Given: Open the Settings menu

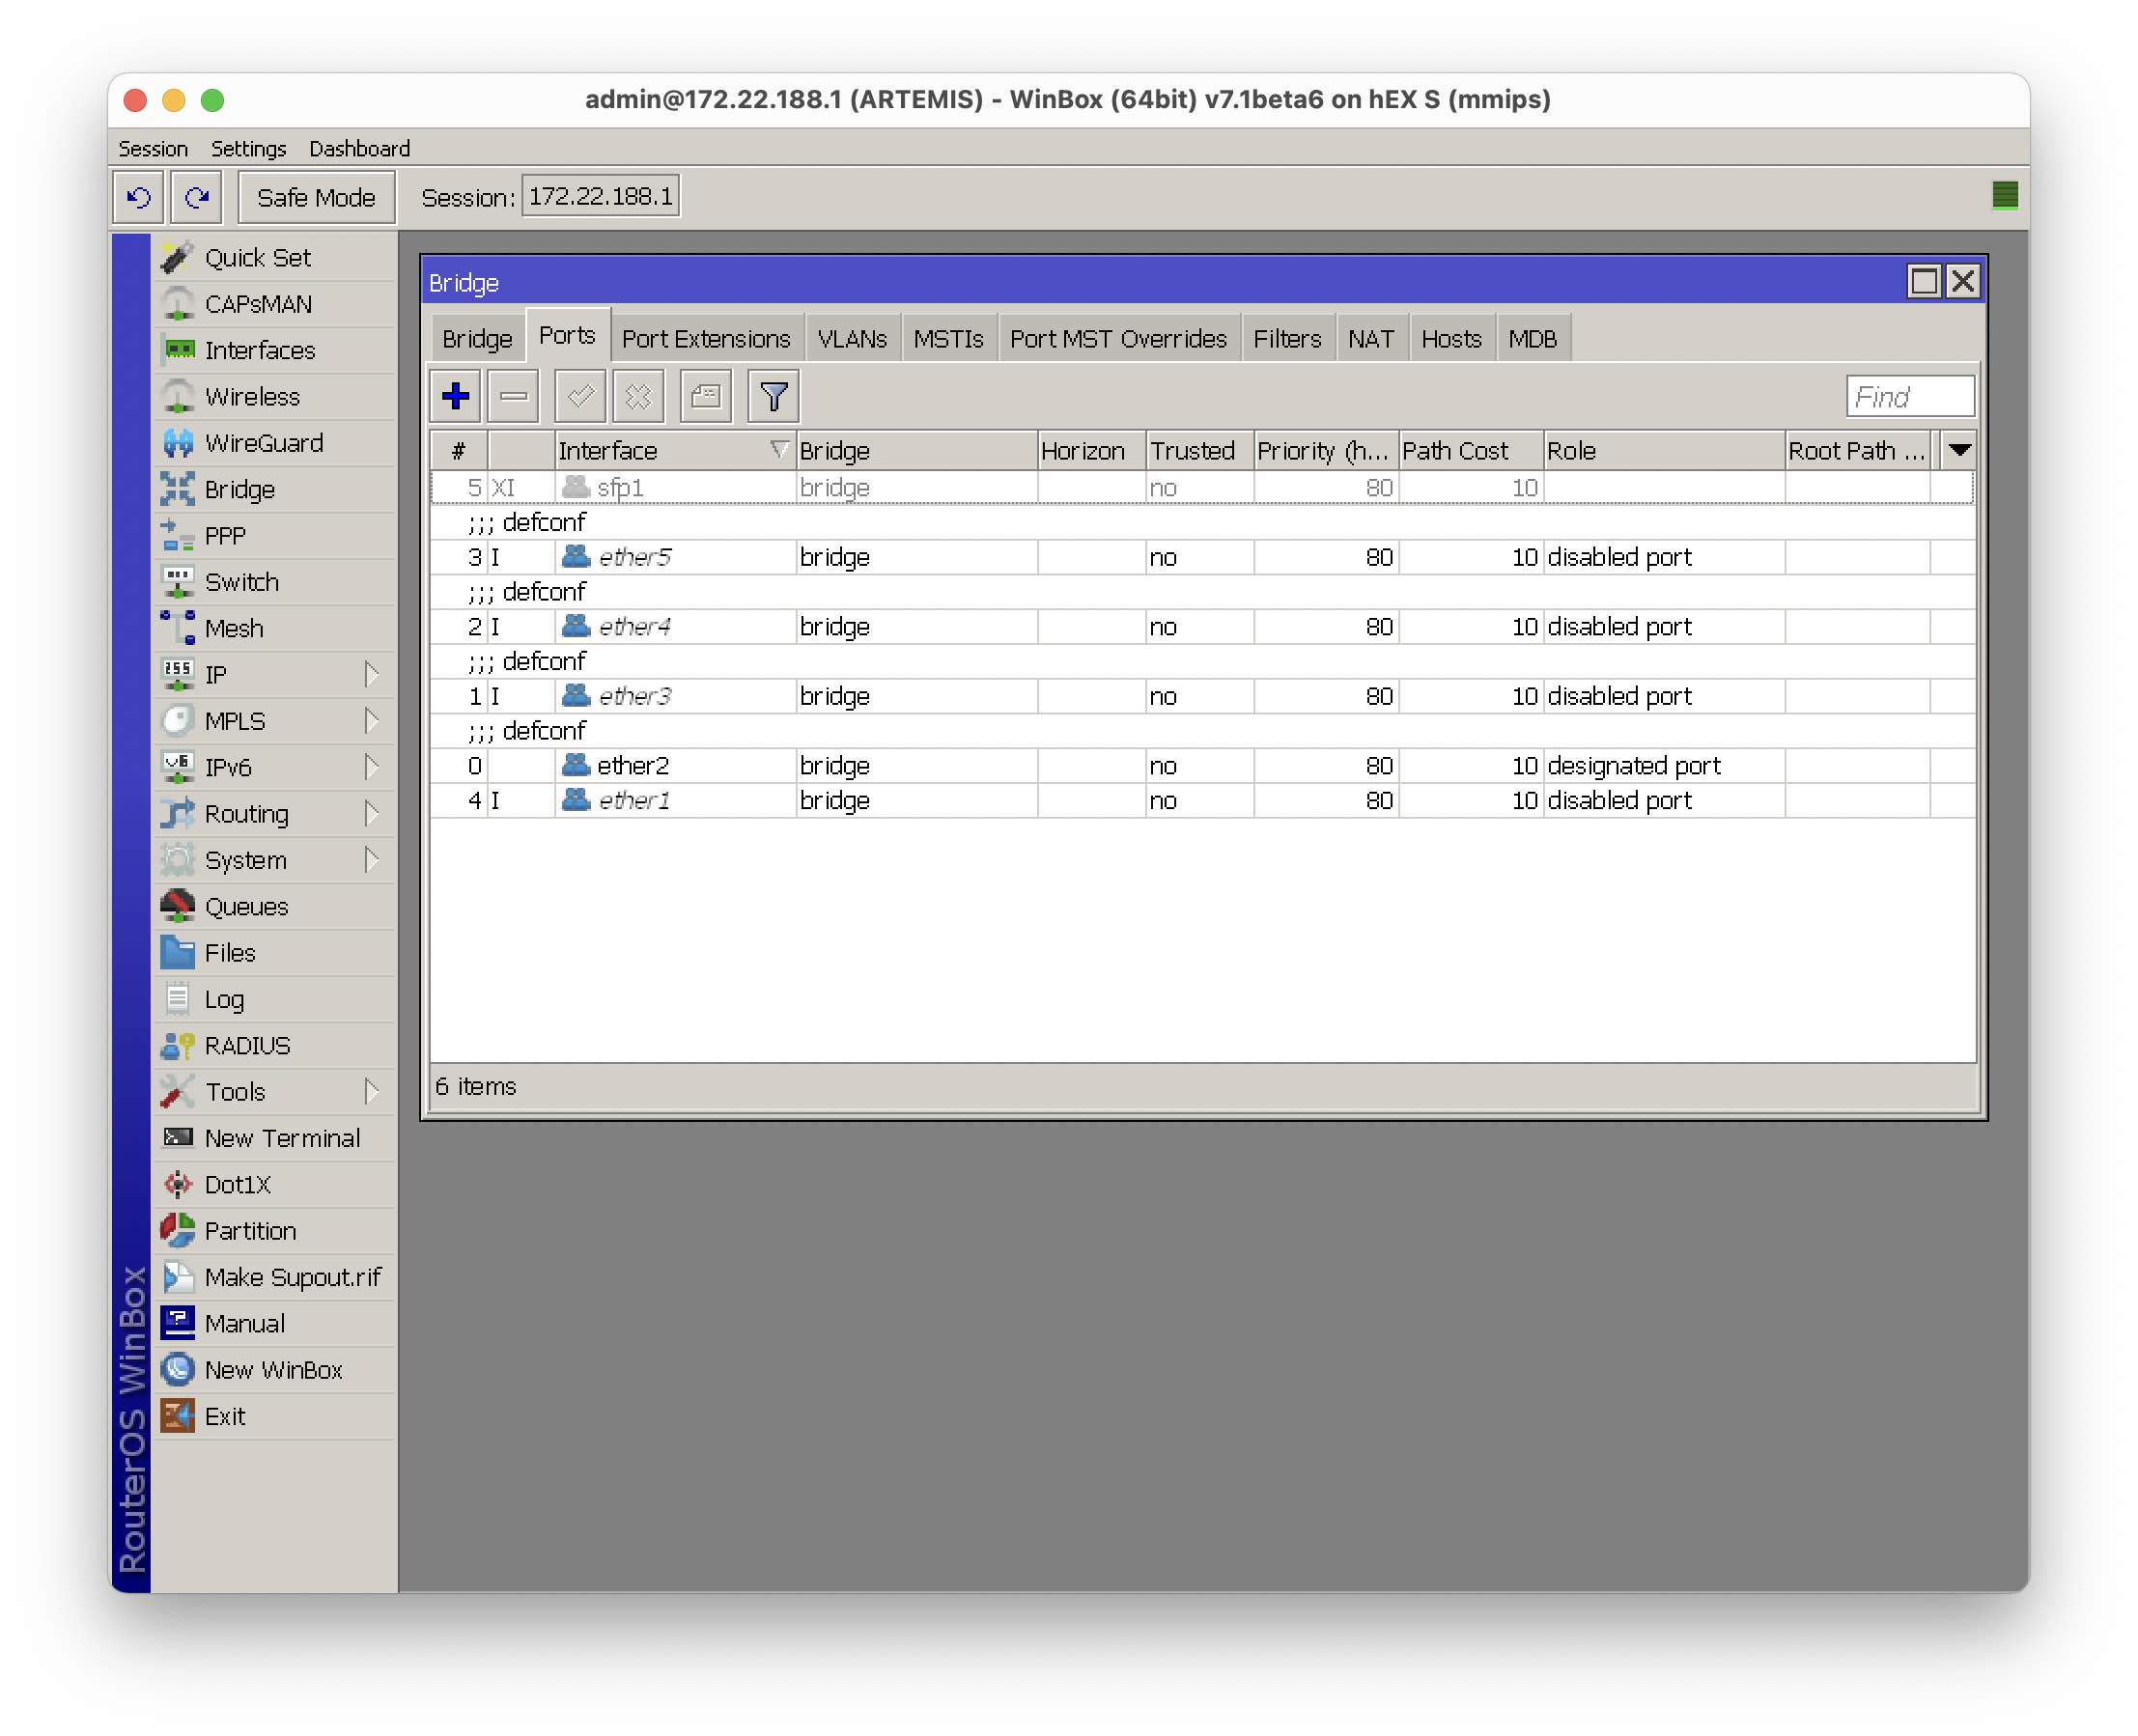Looking at the screenshot, I should coord(248,148).
